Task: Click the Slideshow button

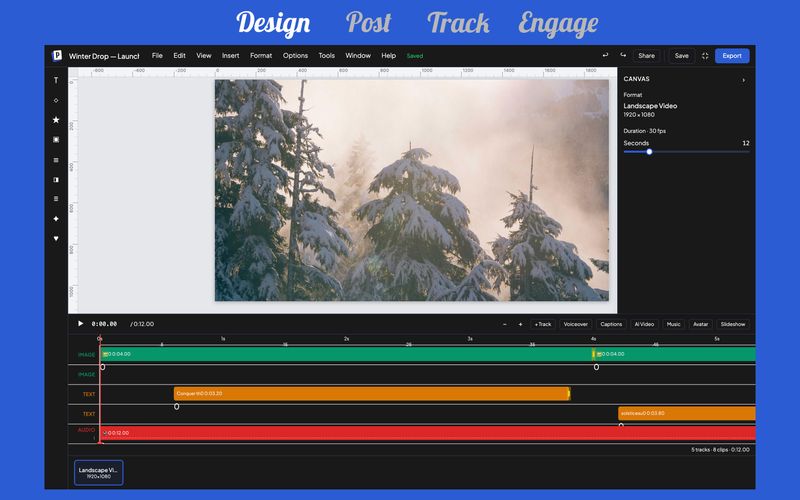Action: (733, 324)
